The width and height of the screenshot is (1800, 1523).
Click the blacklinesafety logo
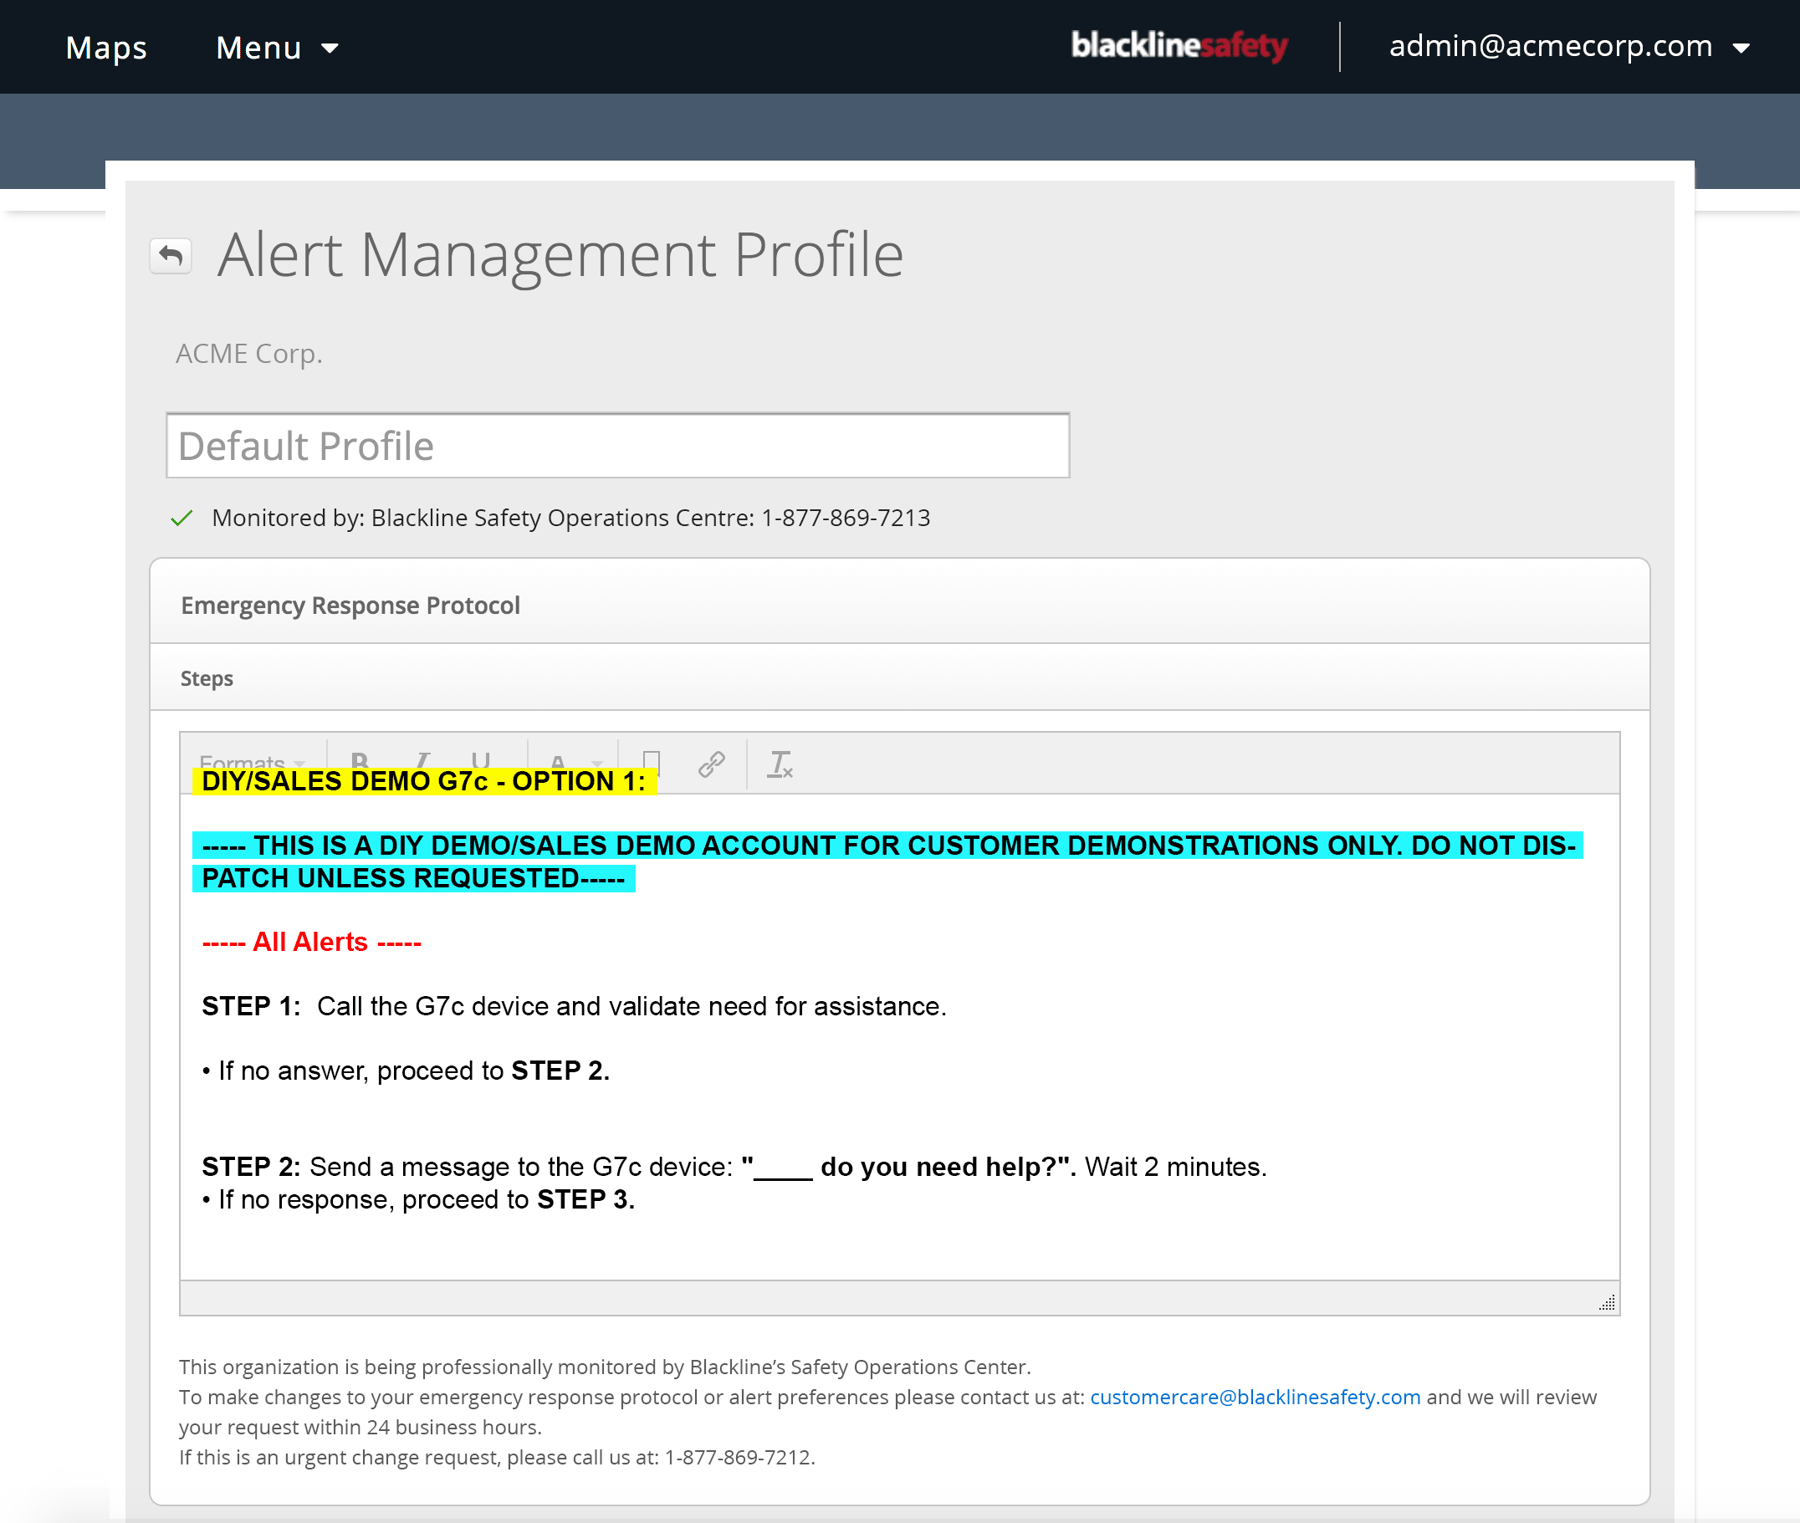click(x=1181, y=46)
